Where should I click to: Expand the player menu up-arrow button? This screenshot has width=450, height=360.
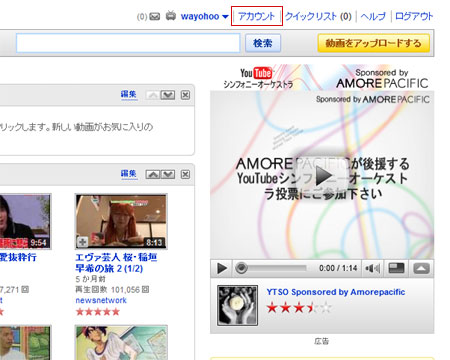421,268
